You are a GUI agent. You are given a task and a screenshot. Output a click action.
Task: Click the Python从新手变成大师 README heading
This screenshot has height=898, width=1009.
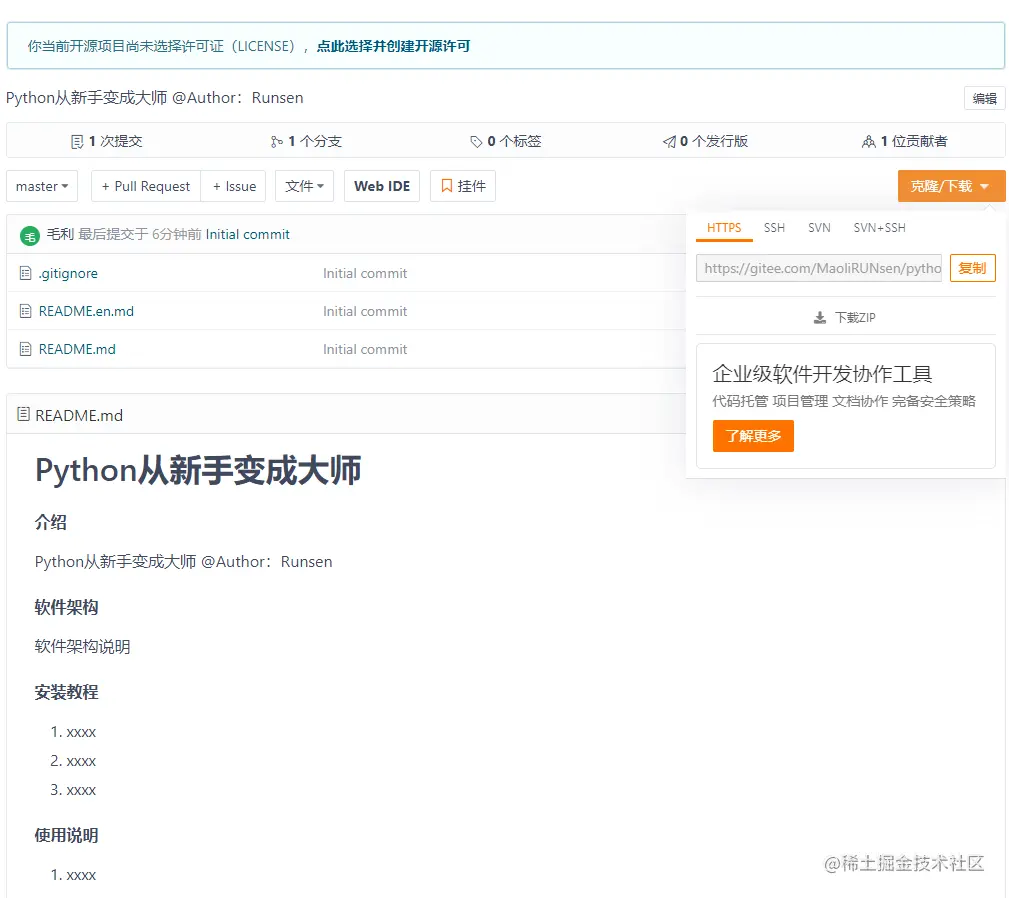(198, 470)
